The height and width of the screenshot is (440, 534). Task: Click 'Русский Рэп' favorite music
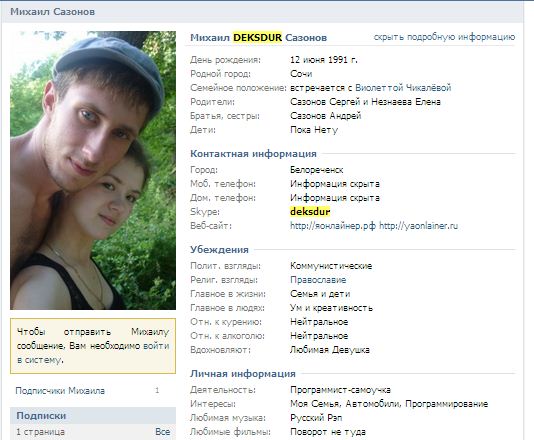click(x=316, y=418)
